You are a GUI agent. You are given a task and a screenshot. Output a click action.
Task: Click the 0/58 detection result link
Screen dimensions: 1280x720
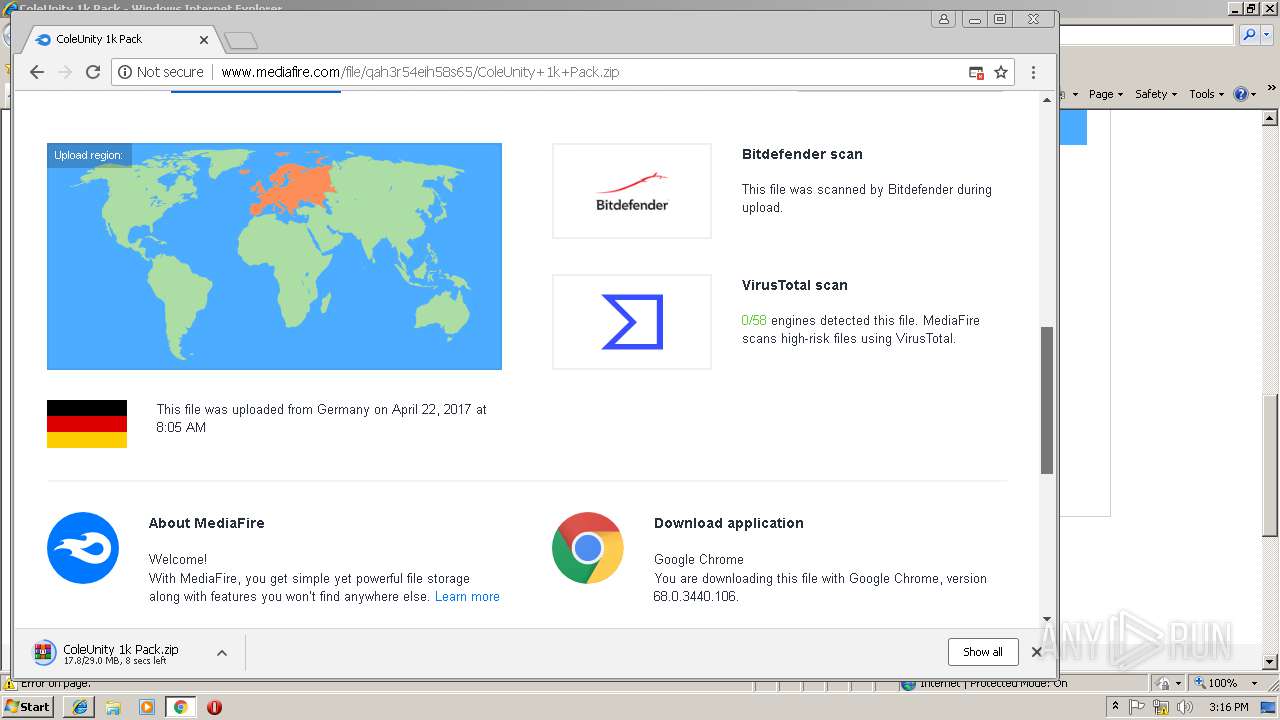[x=754, y=321]
